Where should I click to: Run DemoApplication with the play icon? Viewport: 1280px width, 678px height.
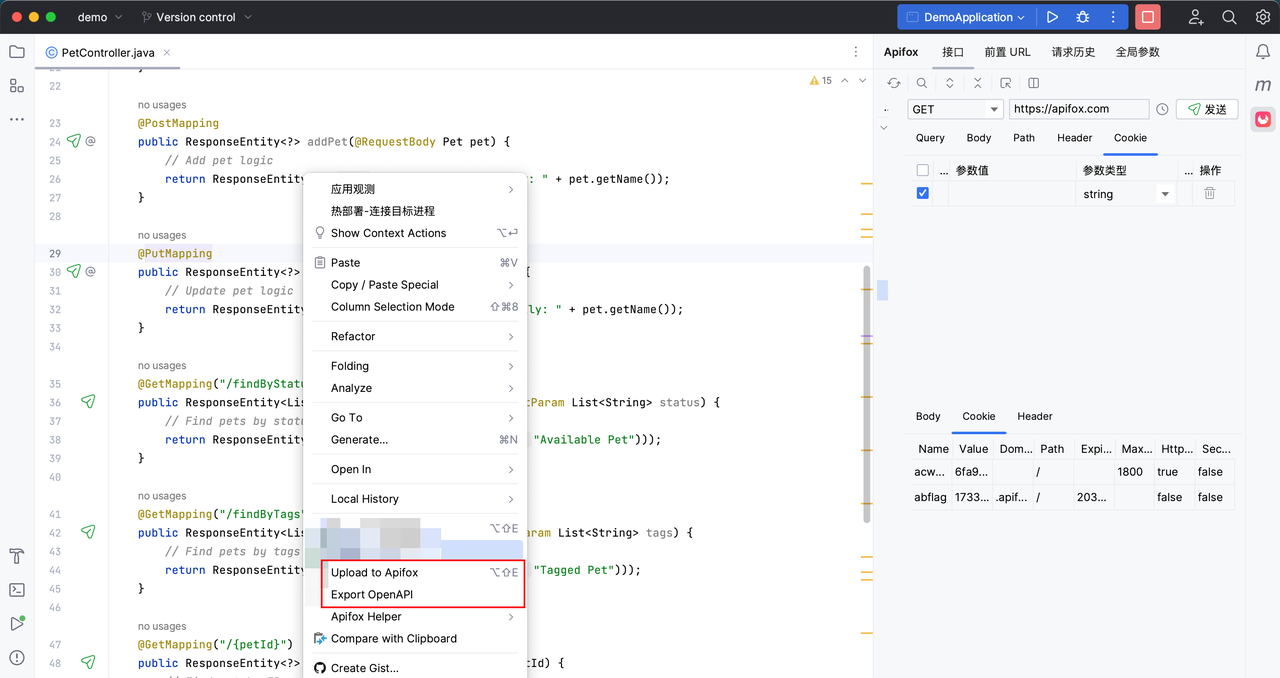point(1052,17)
